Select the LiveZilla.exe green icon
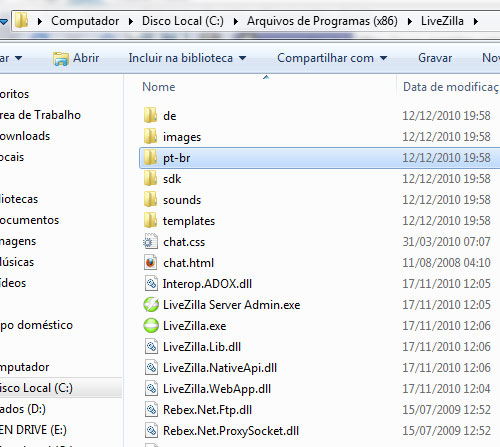The width and height of the screenshot is (500, 447). pyautogui.click(x=151, y=326)
